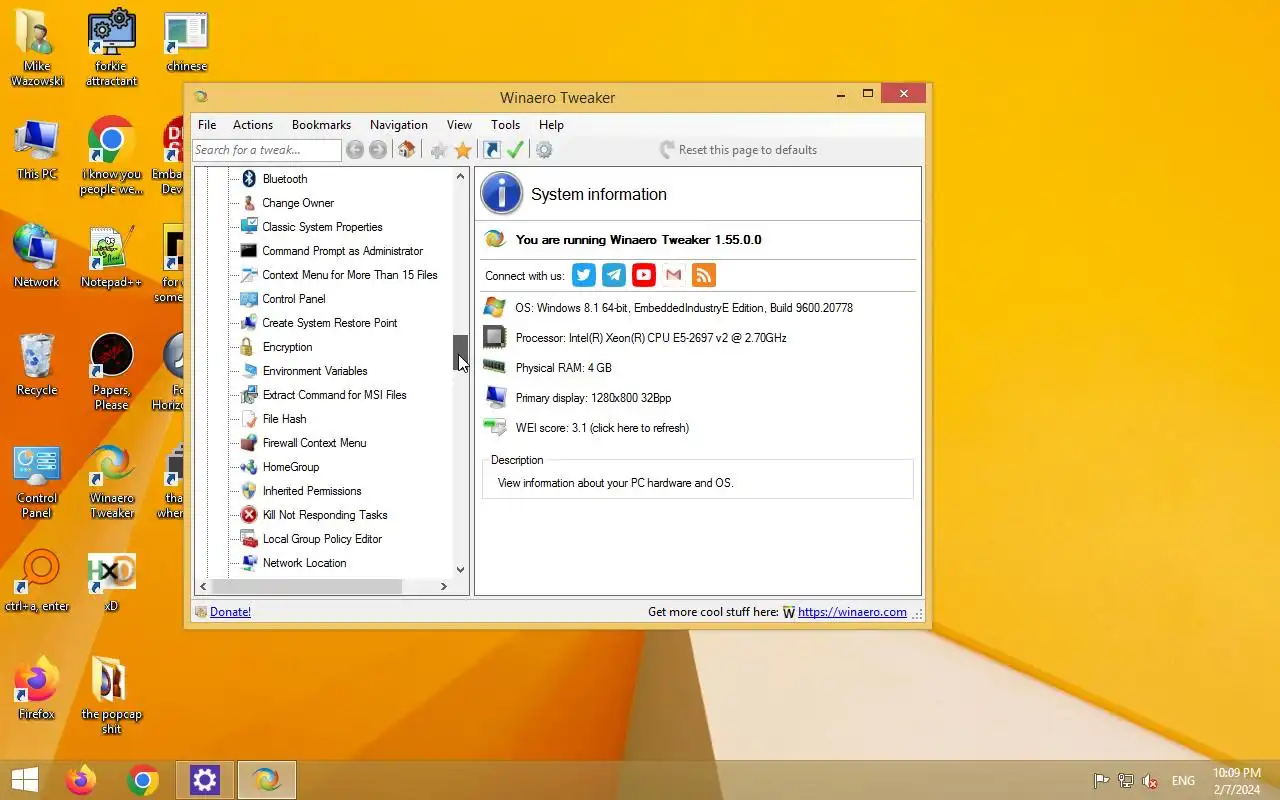Screen dimensions: 1280x800
Task: Click the ENG language indicator
Action: pos(1183,781)
